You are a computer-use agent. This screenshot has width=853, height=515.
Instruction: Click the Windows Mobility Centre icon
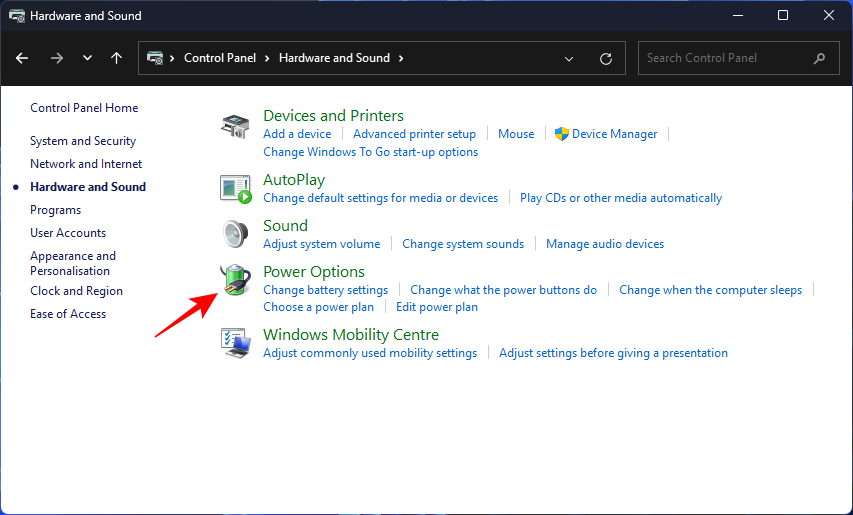[x=235, y=343]
